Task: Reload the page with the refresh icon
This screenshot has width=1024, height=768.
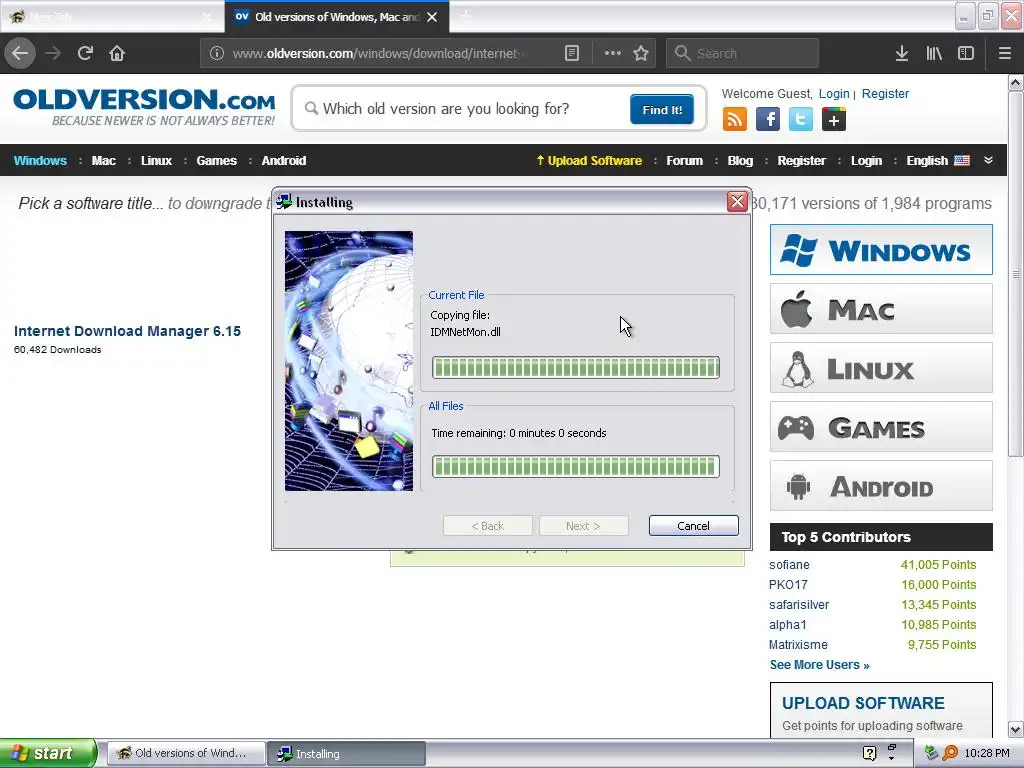Action: tap(85, 53)
